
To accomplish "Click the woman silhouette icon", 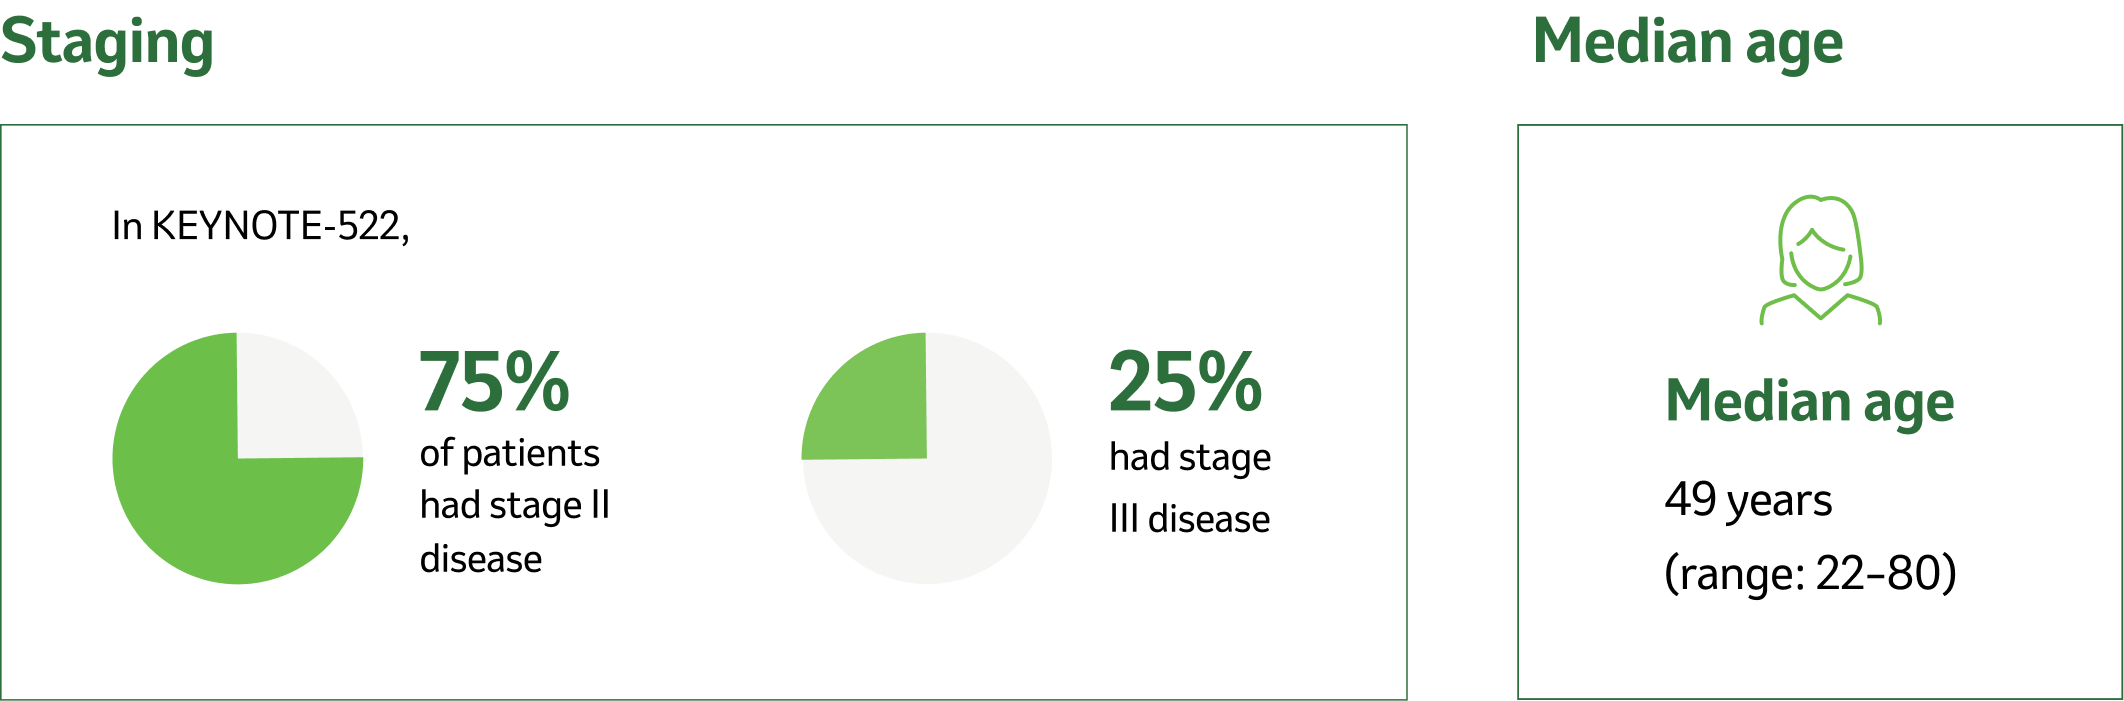I will point(1820,260).
